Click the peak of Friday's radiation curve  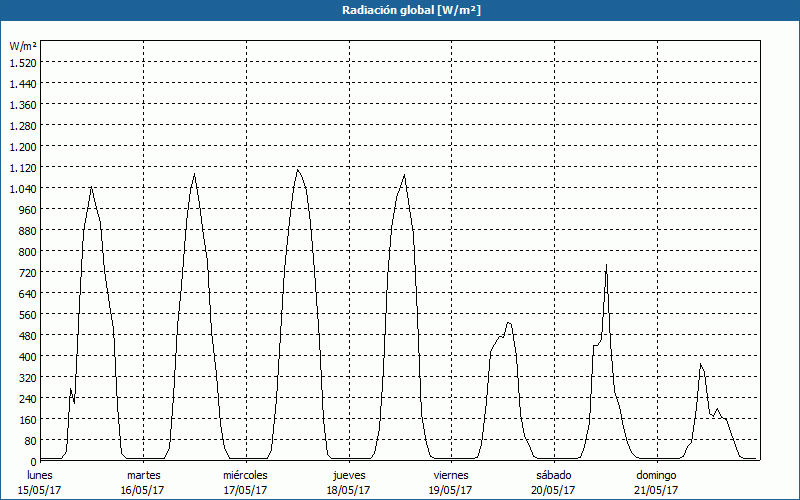coord(508,323)
